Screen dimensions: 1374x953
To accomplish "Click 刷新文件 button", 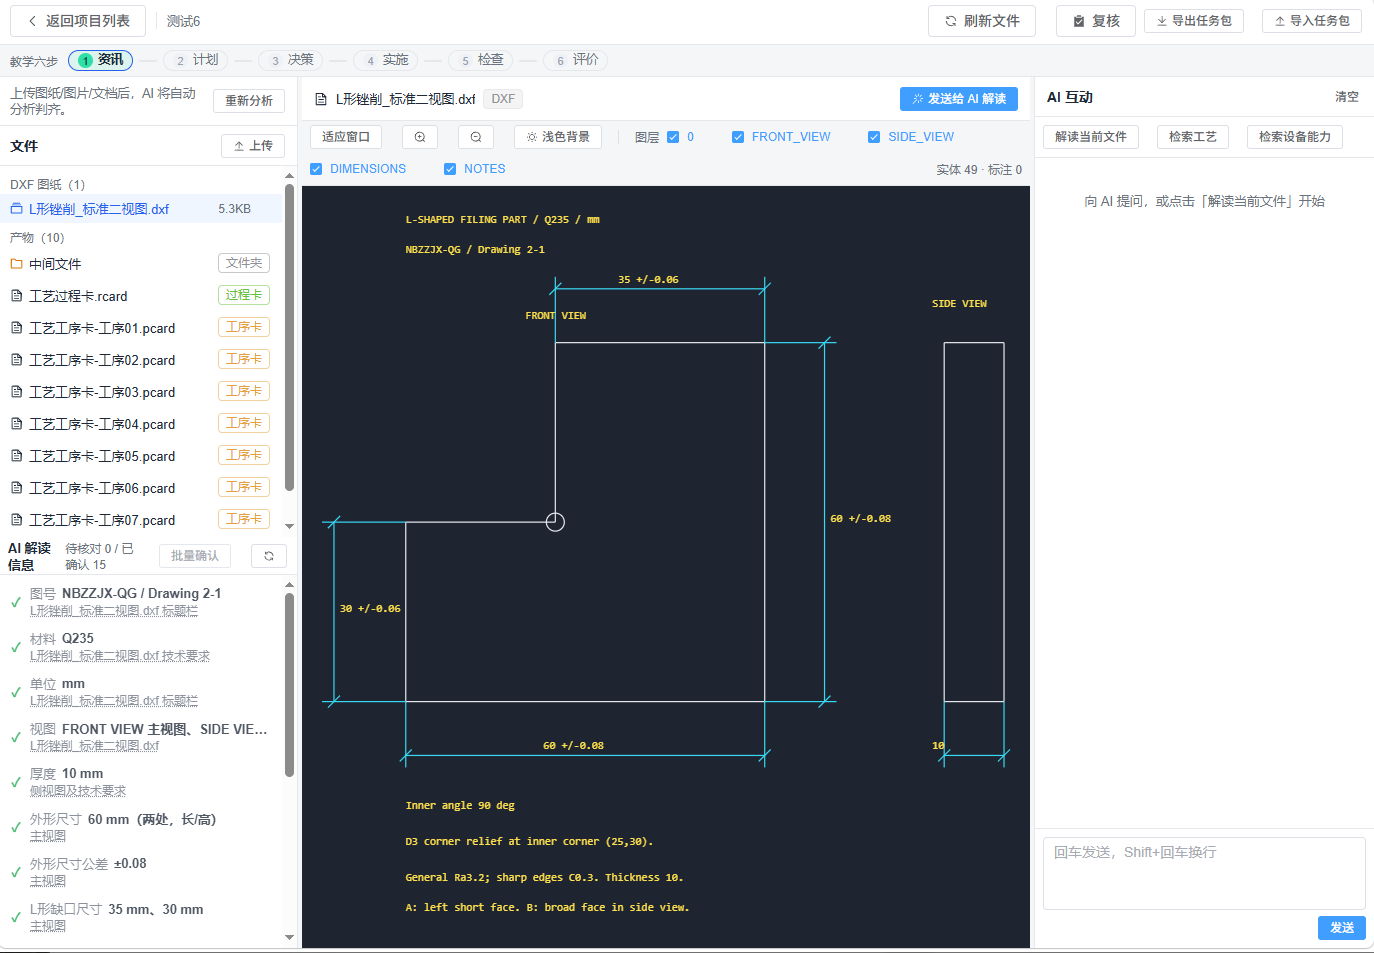I will [982, 21].
